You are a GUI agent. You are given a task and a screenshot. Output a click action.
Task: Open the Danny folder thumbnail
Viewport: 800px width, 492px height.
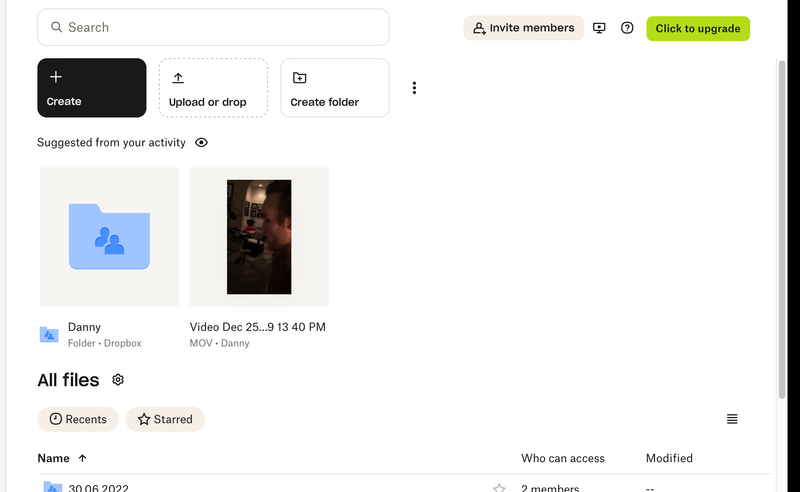[109, 237]
